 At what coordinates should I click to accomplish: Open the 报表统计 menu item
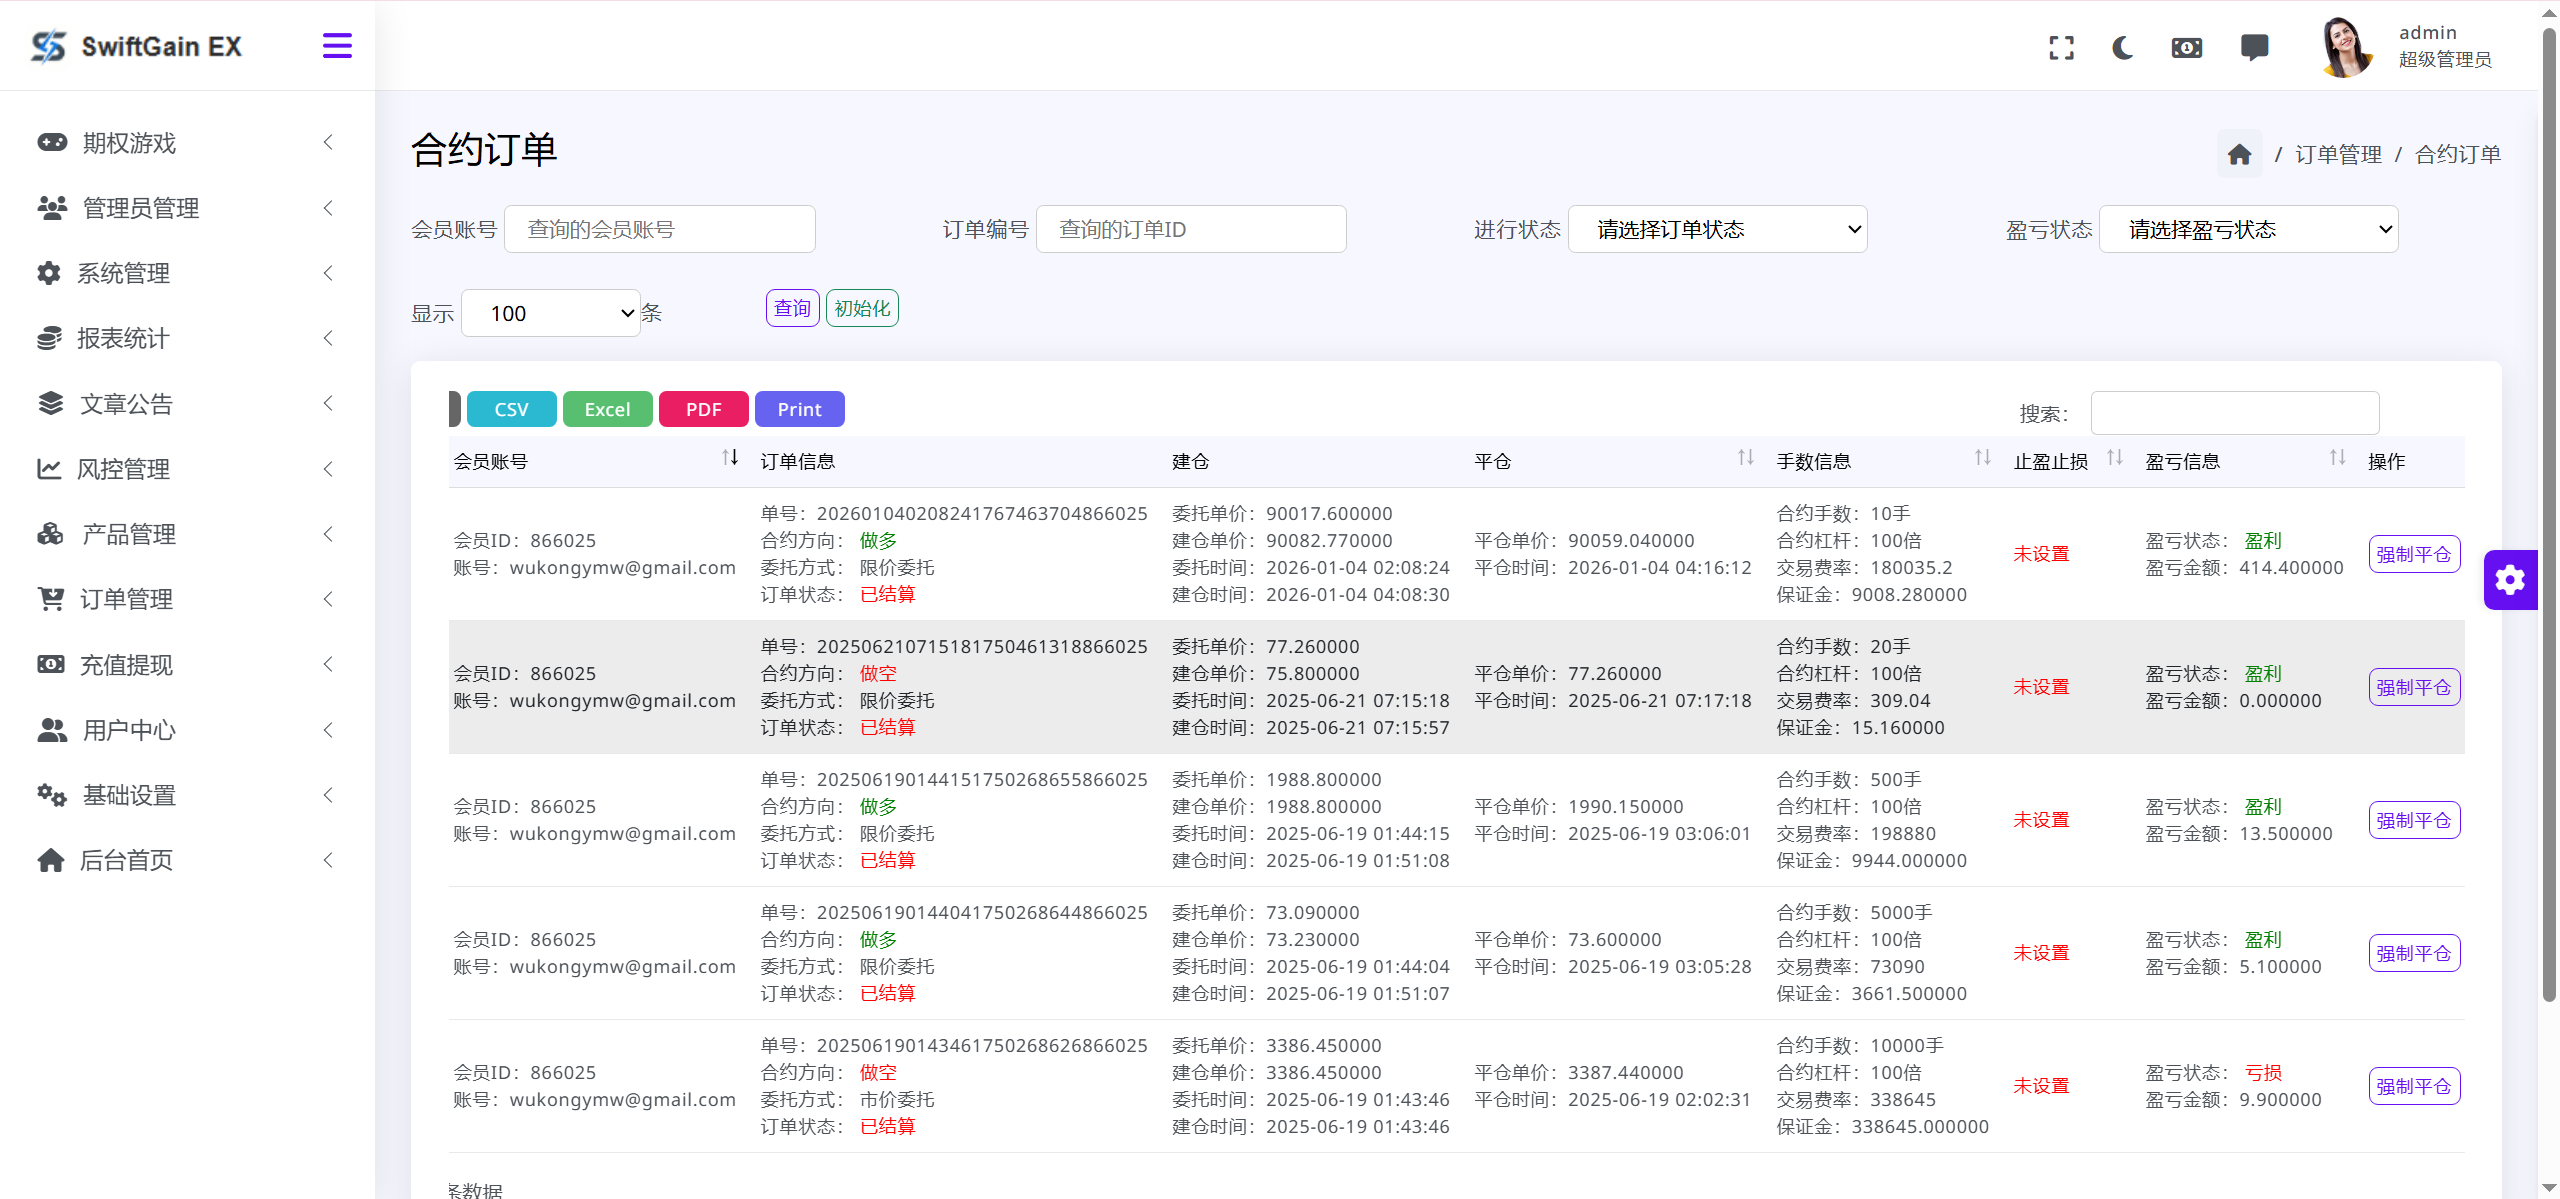(124, 338)
